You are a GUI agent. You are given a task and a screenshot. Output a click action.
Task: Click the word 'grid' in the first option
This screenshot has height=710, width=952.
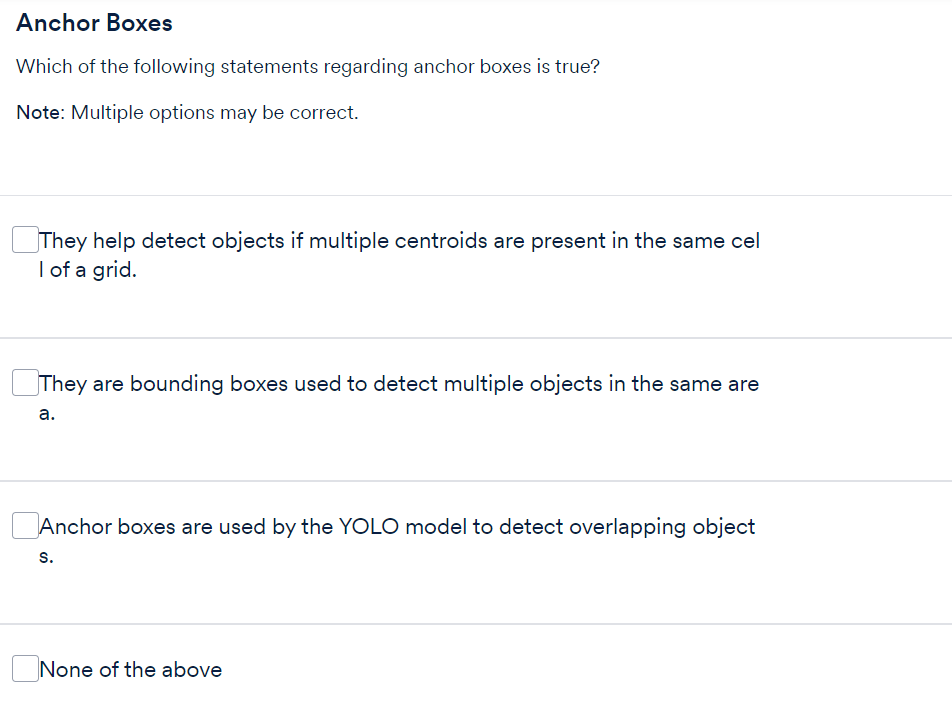(x=114, y=269)
